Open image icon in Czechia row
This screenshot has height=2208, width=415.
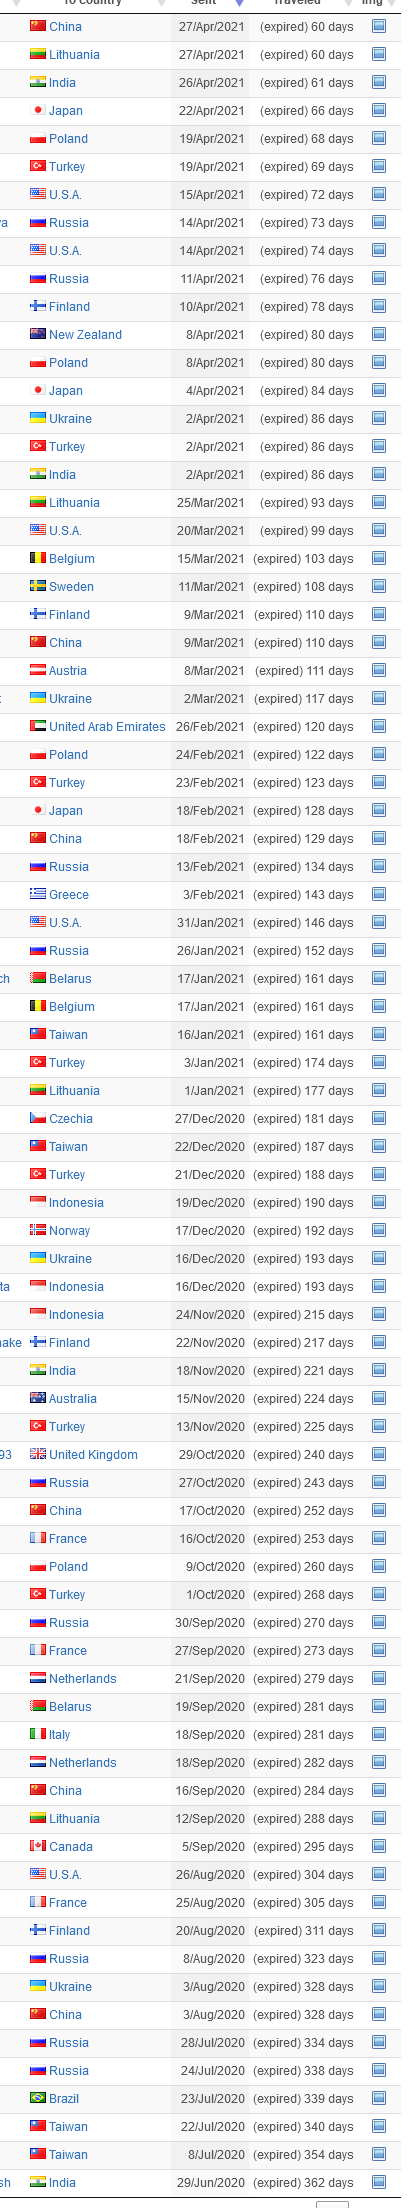(x=378, y=1119)
